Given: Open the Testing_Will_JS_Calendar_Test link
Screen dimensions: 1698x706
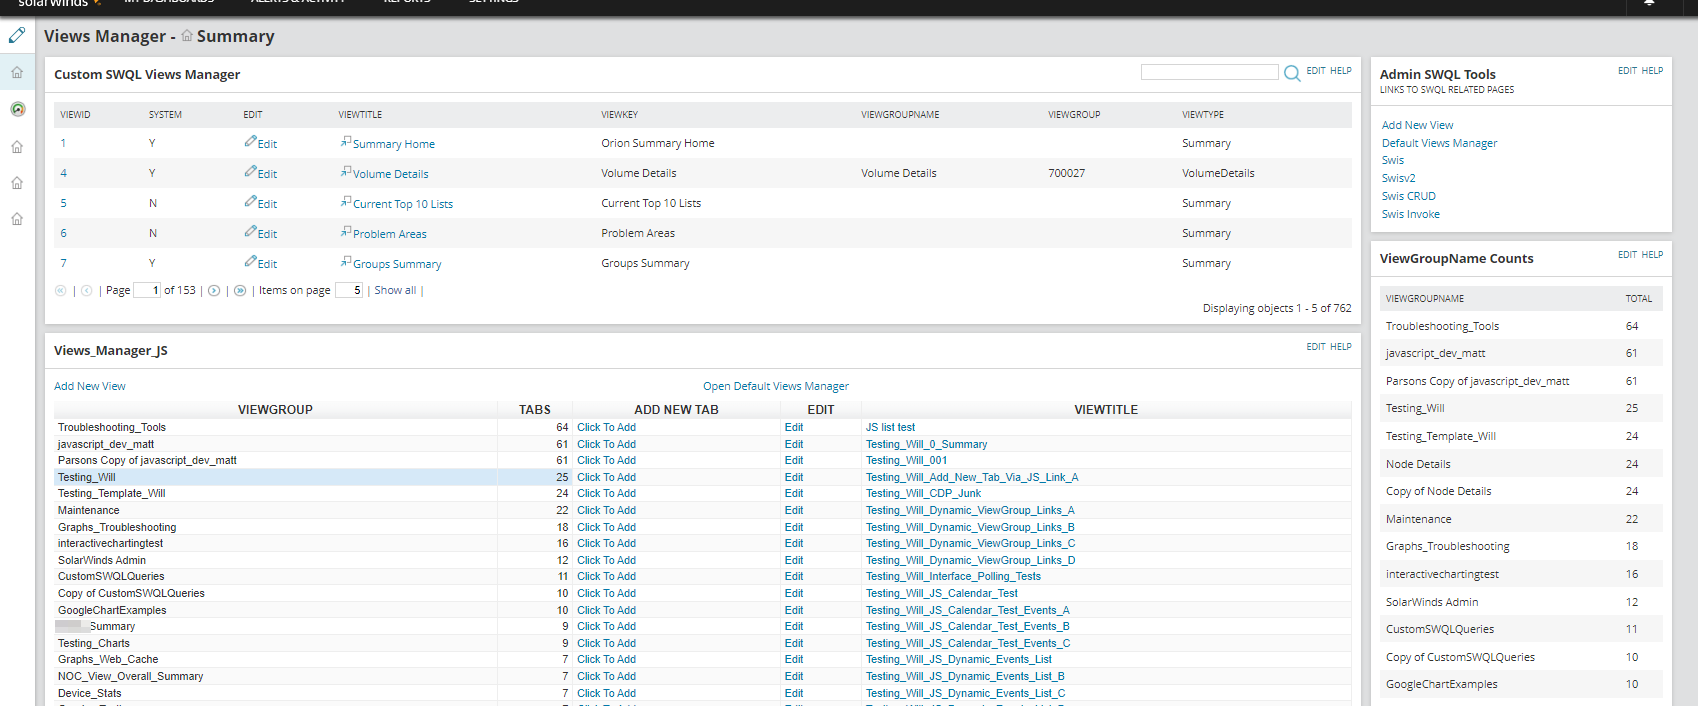Looking at the screenshot, I should point(942,593).
